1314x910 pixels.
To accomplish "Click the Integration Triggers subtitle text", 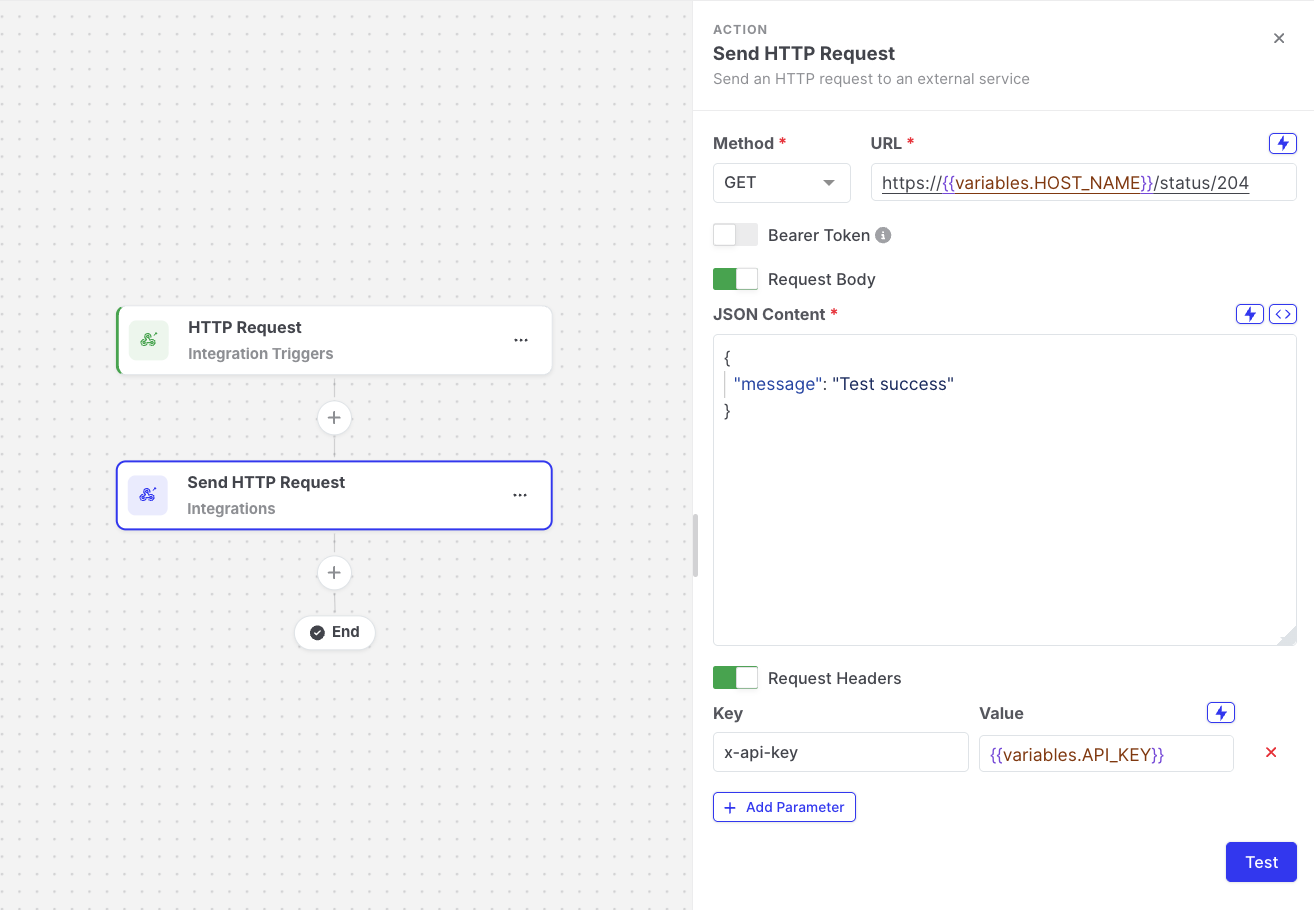I will pyautogui.click(x=261, y=353).
